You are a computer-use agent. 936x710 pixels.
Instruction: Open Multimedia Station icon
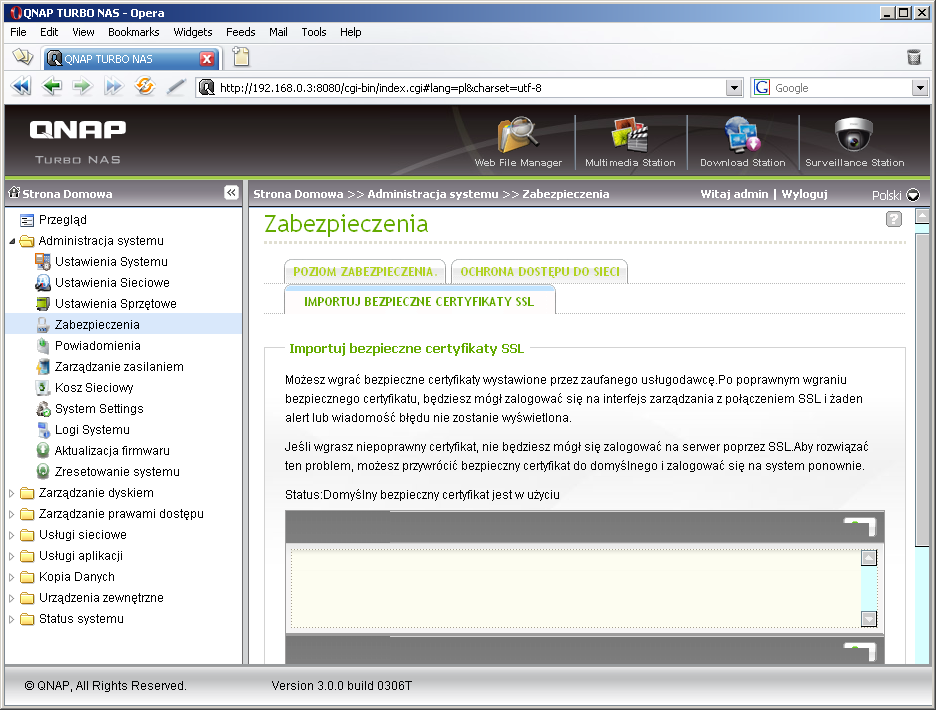tap(629, 134)
